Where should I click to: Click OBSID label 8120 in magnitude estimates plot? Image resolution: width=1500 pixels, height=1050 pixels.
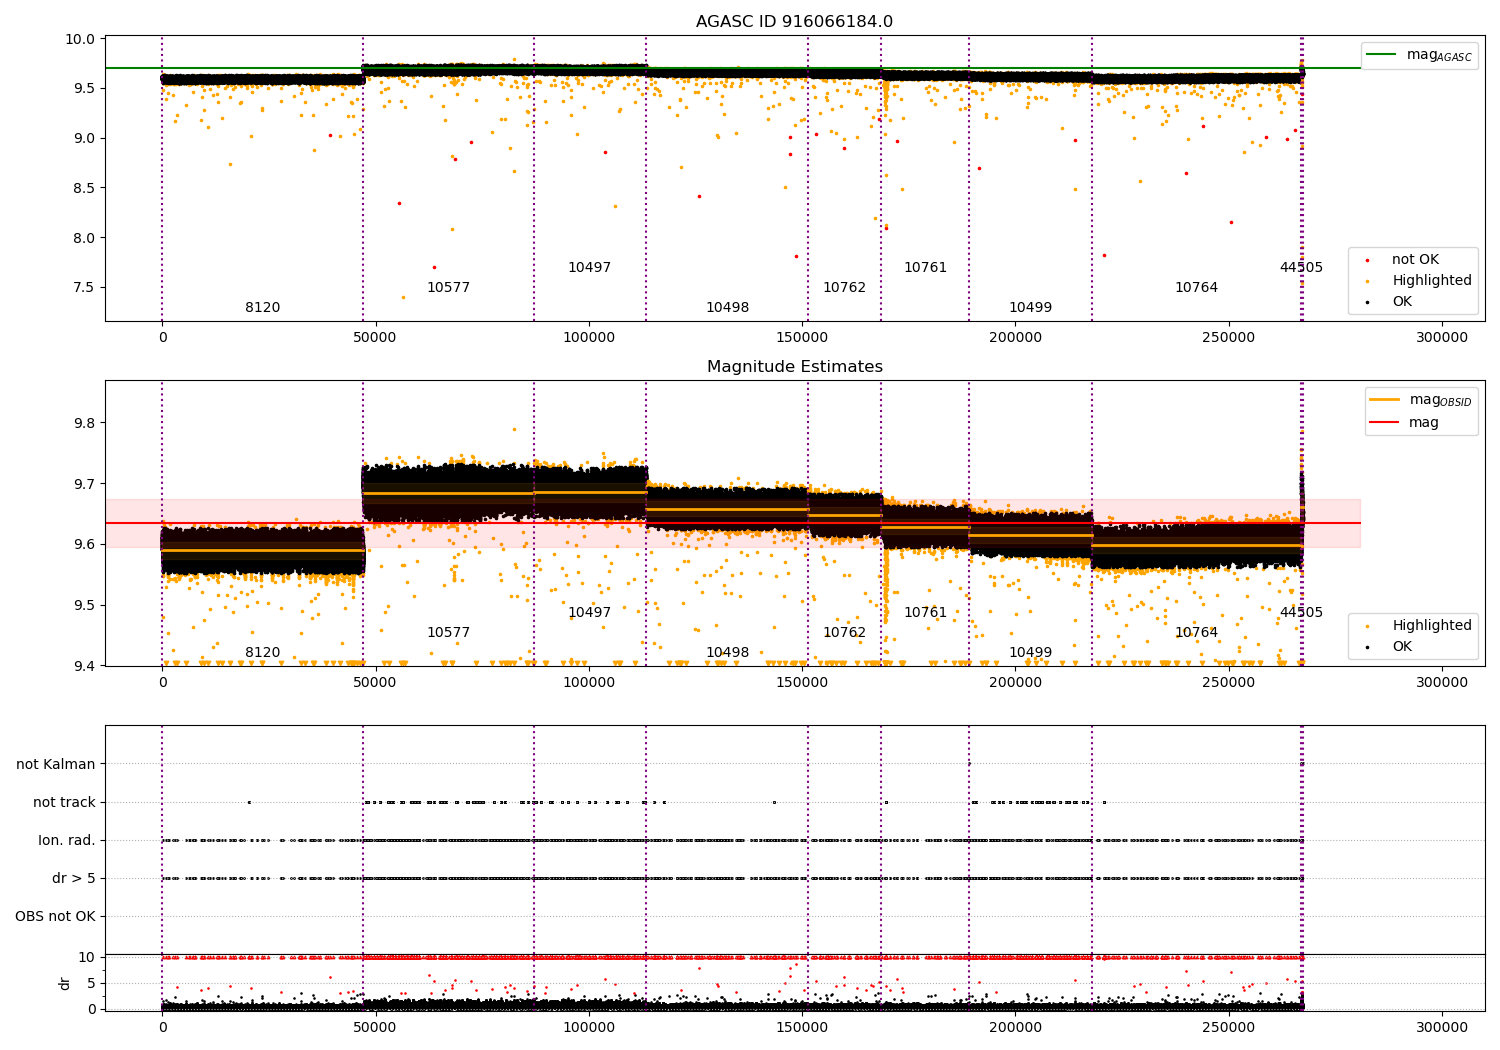pyautogui.click(x=263, y=653)
